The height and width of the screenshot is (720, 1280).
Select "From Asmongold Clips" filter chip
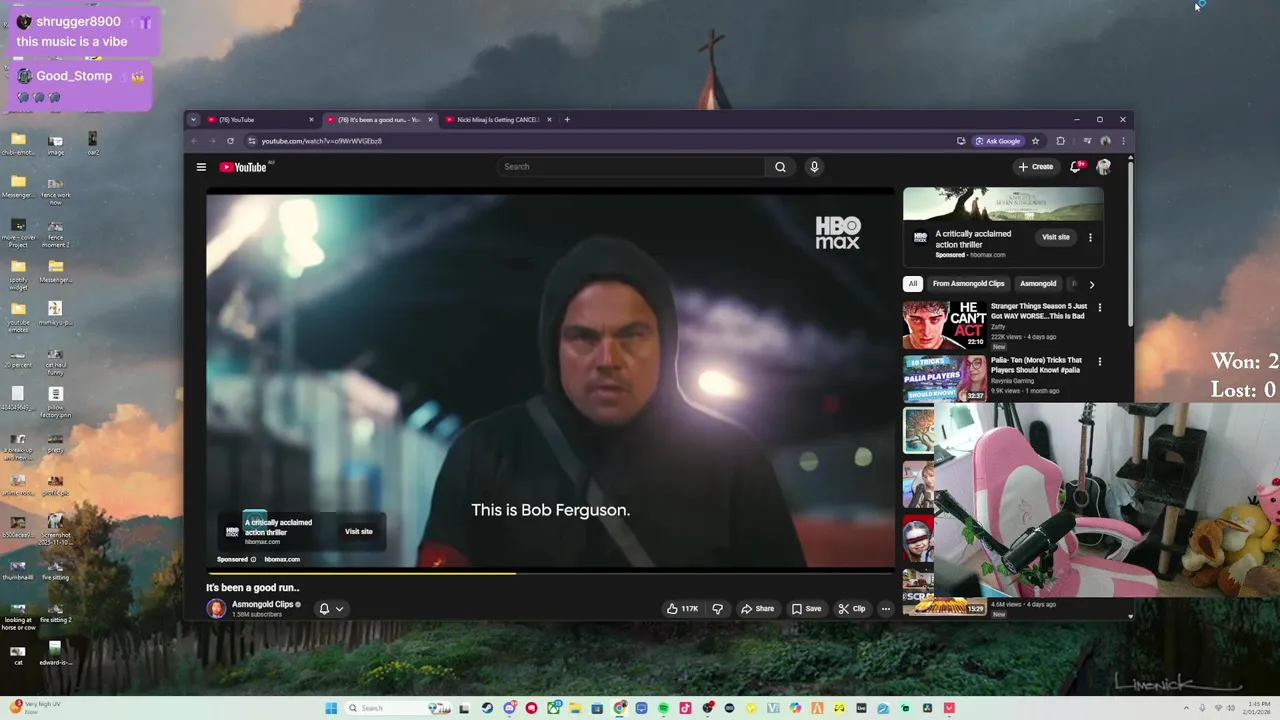(x=969, y=284)
